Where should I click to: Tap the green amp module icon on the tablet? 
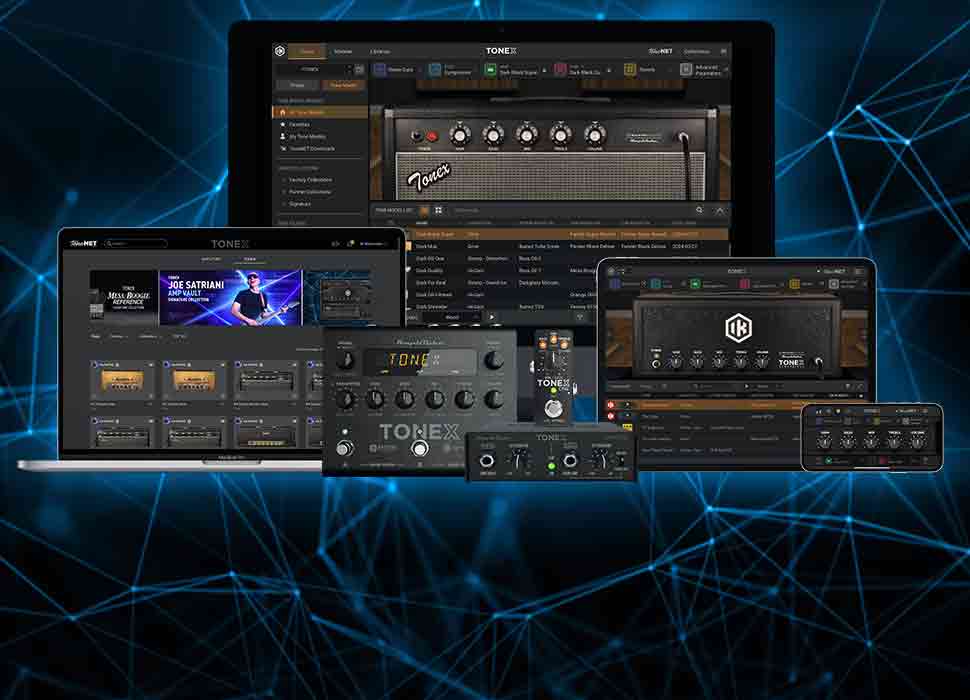695,284
